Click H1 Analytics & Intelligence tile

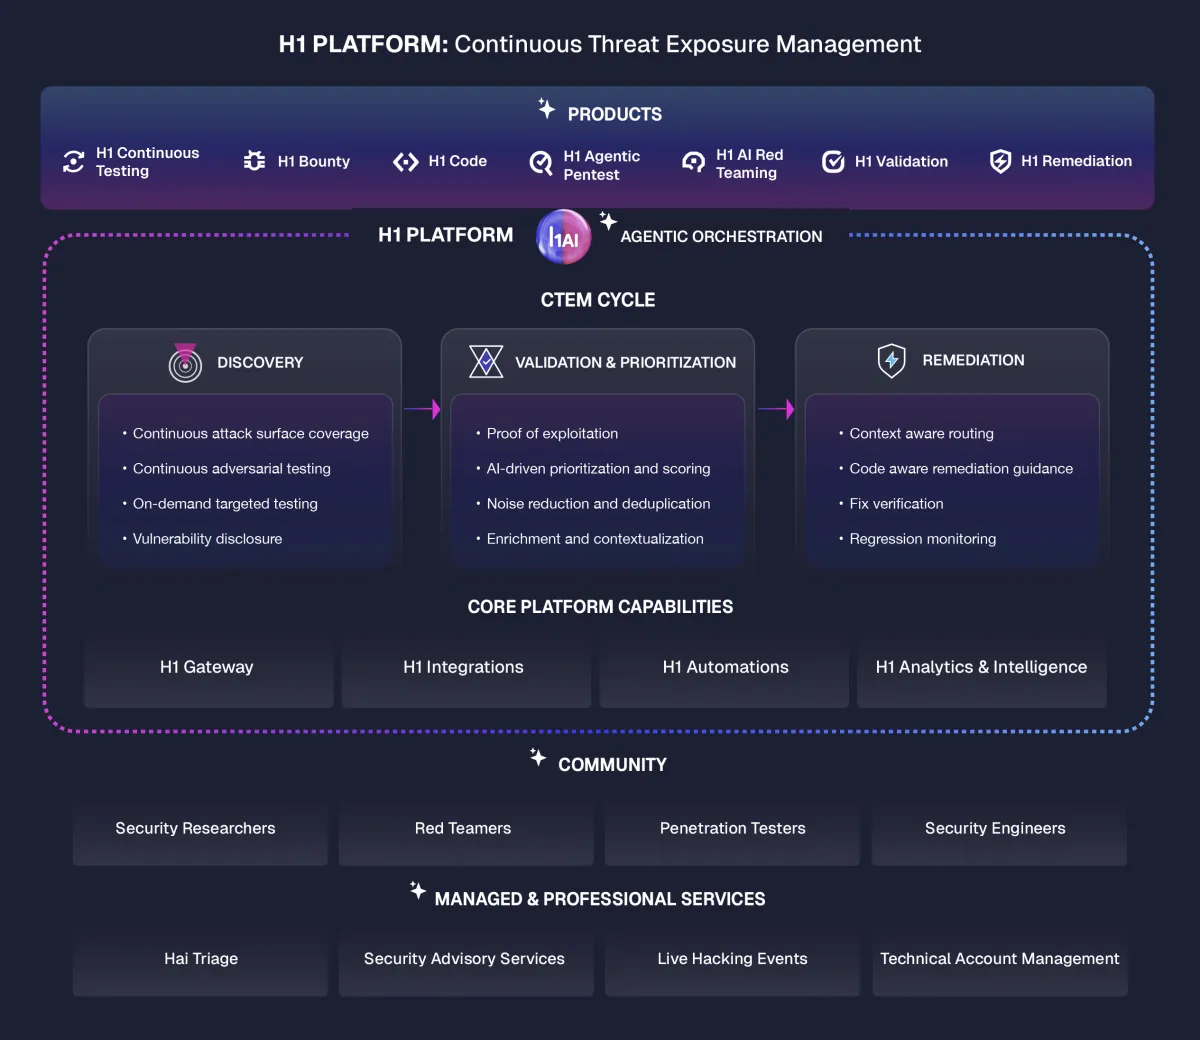pyautogui.click(x=982, y=669)
